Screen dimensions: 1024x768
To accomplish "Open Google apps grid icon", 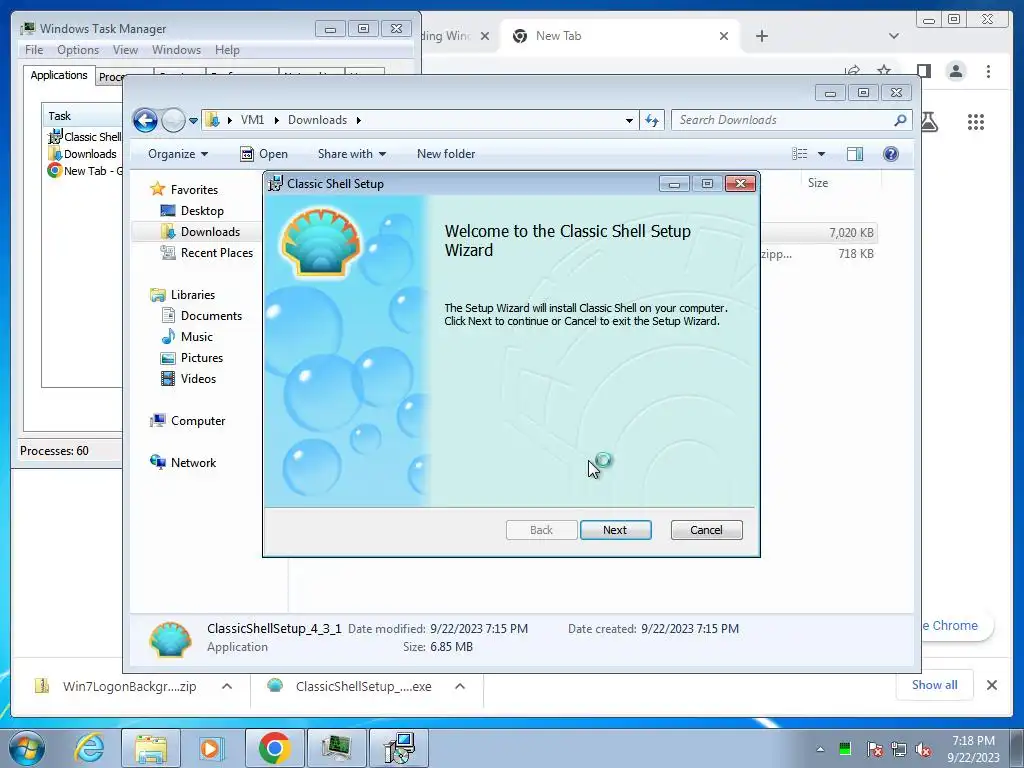I will click(976, 122).
